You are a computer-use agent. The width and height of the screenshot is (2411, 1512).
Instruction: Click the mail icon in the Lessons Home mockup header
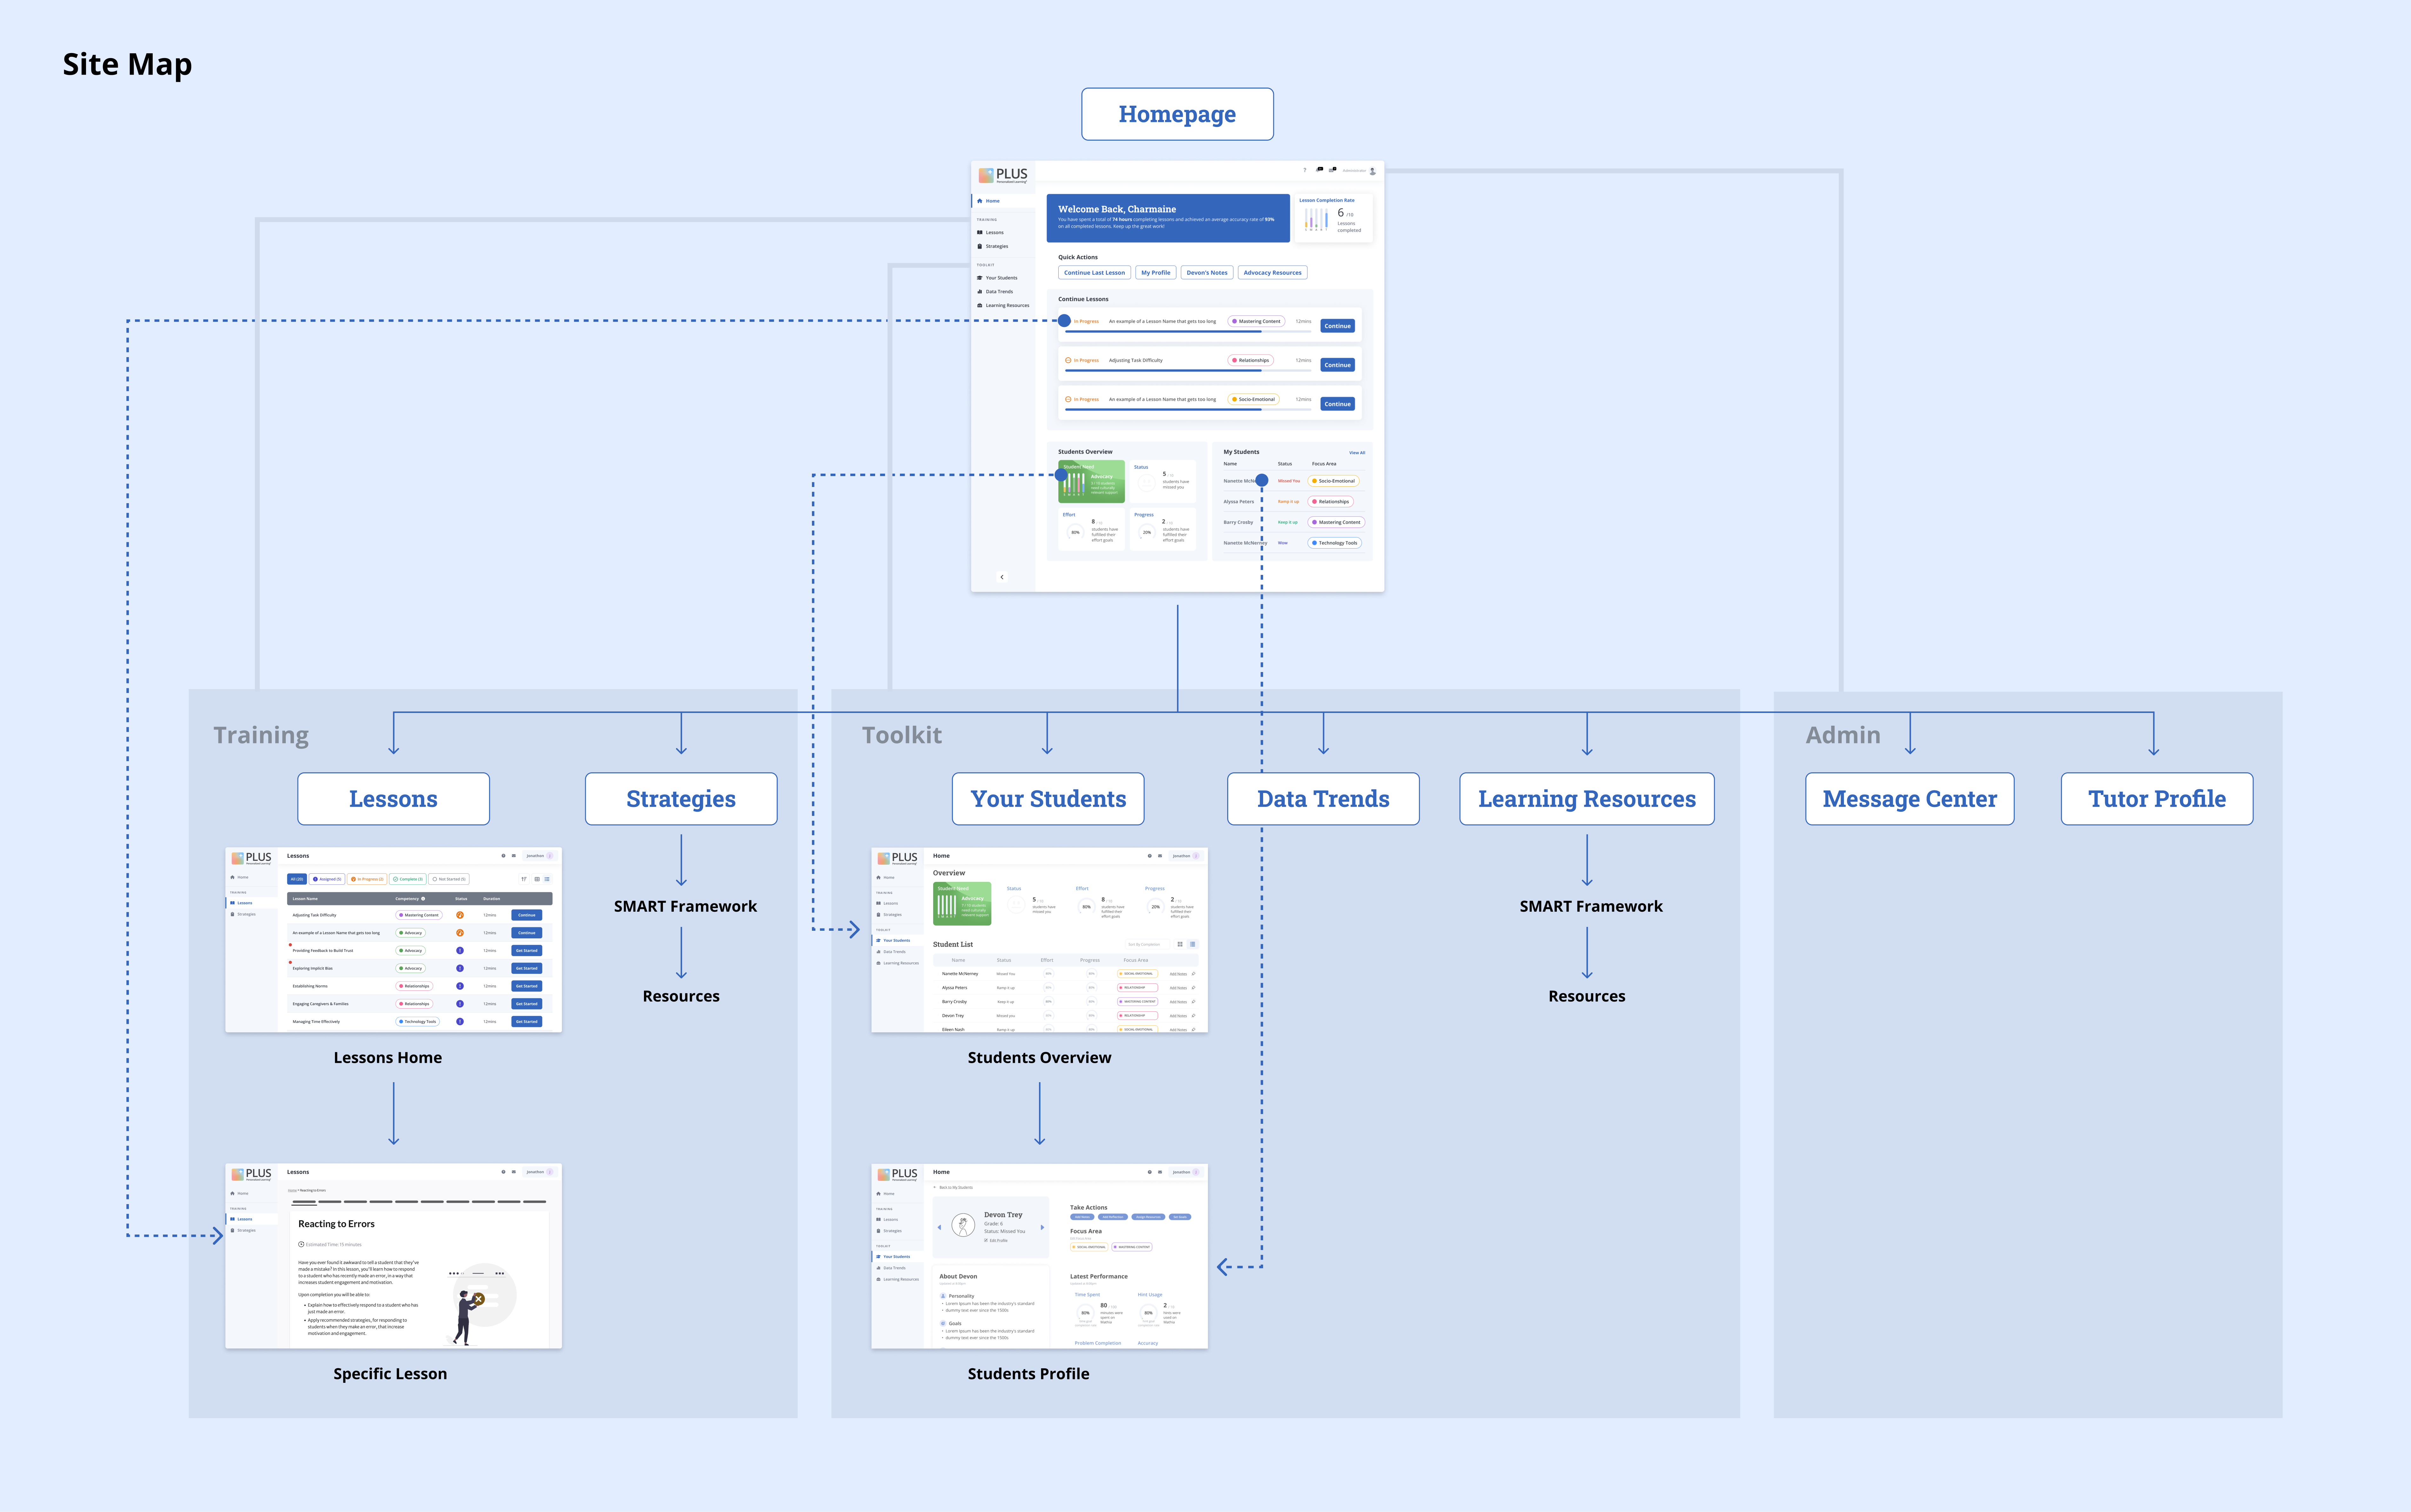[514, 856]
